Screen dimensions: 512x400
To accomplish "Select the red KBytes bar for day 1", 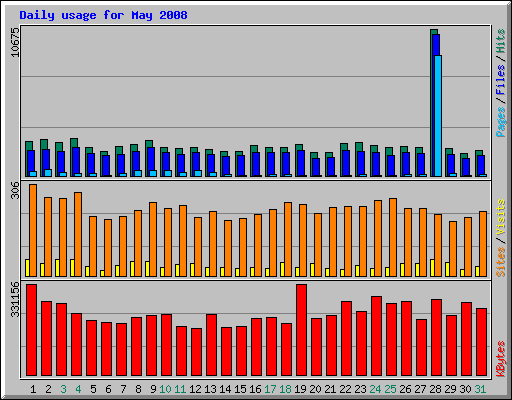I will (x=31, y=330).
